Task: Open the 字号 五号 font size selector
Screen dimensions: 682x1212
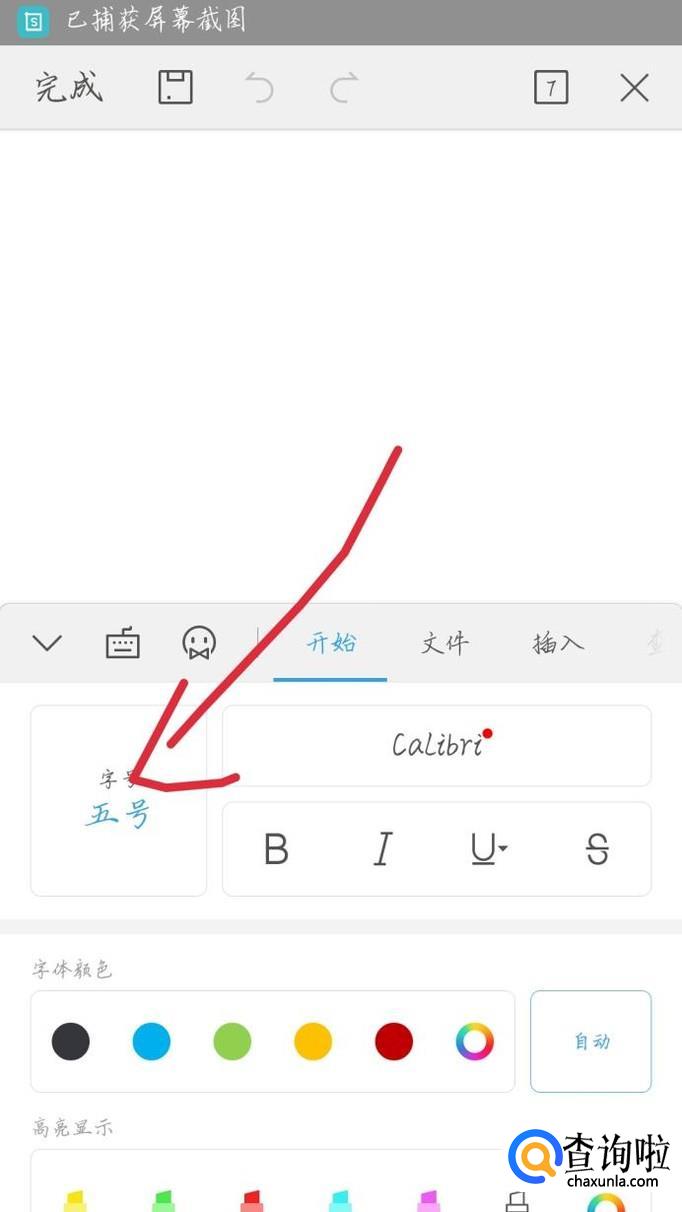Action: pos(118,801)
